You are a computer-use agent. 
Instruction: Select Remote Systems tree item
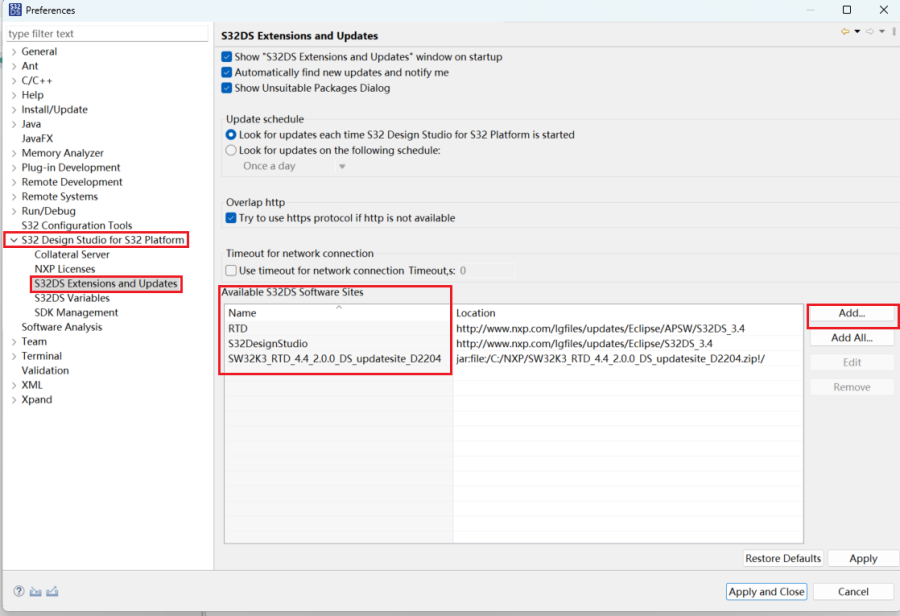click(60, 196)
